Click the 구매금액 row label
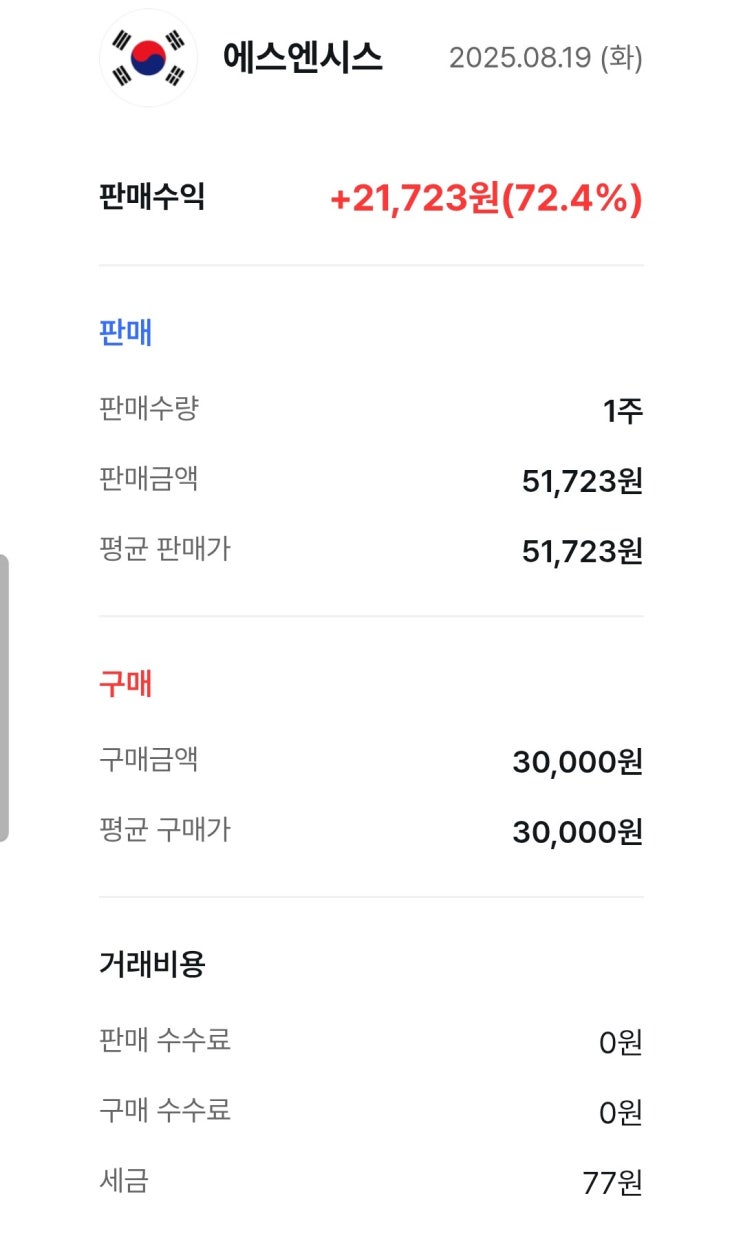The image size is (743, 1240). point(148,760)
